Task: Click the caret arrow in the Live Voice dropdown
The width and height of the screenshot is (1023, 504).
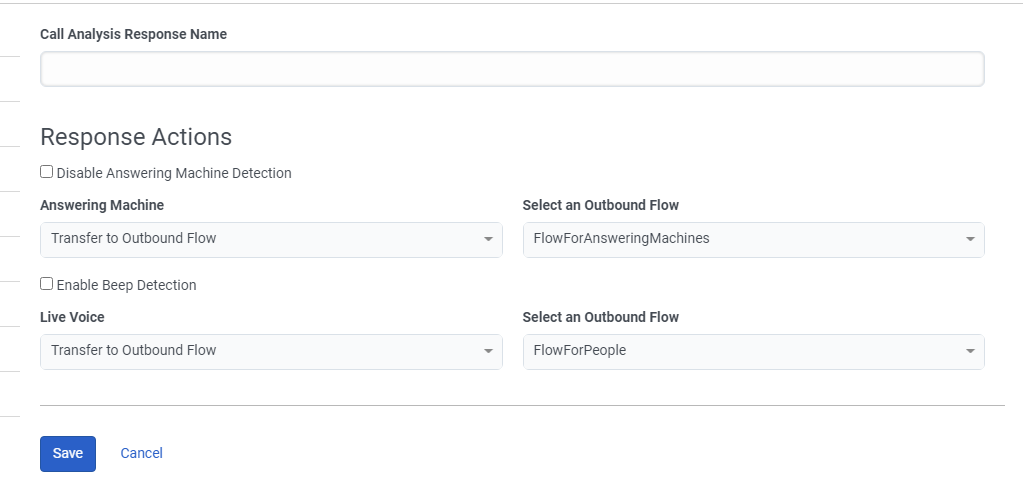Action: [487, 352]
